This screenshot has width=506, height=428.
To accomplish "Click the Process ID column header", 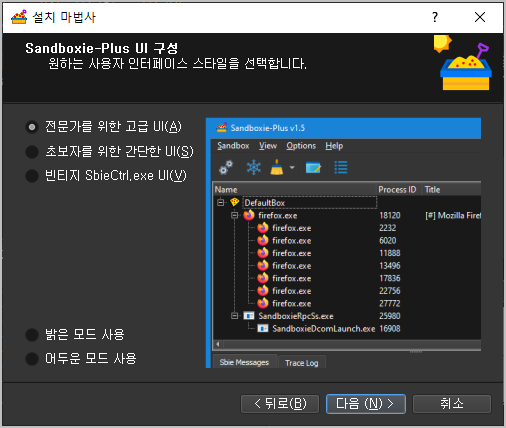I will 399,190.
